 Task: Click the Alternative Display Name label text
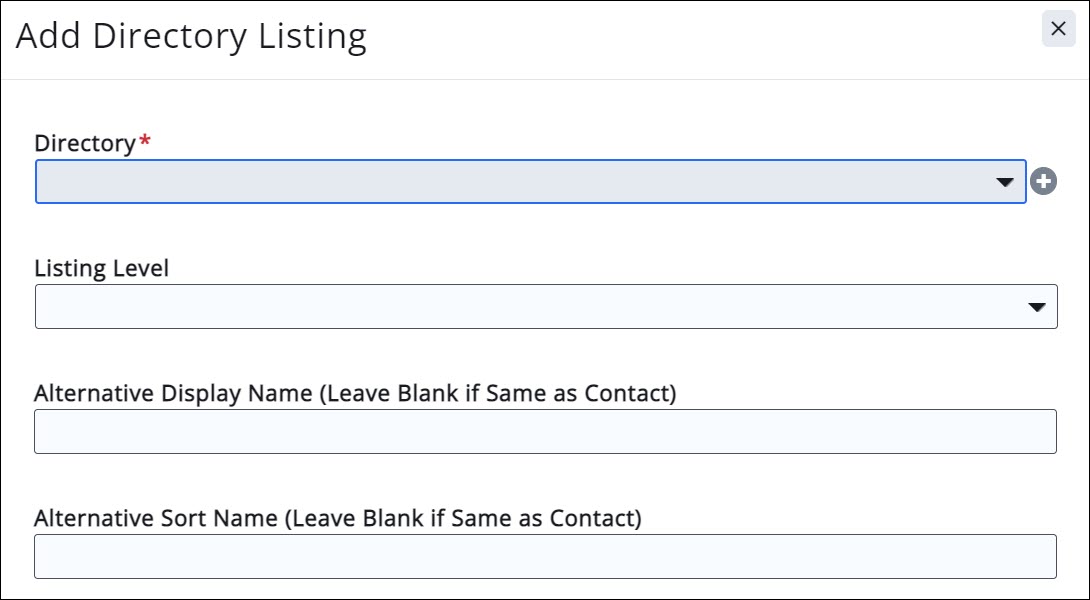(x=355, y=393)
